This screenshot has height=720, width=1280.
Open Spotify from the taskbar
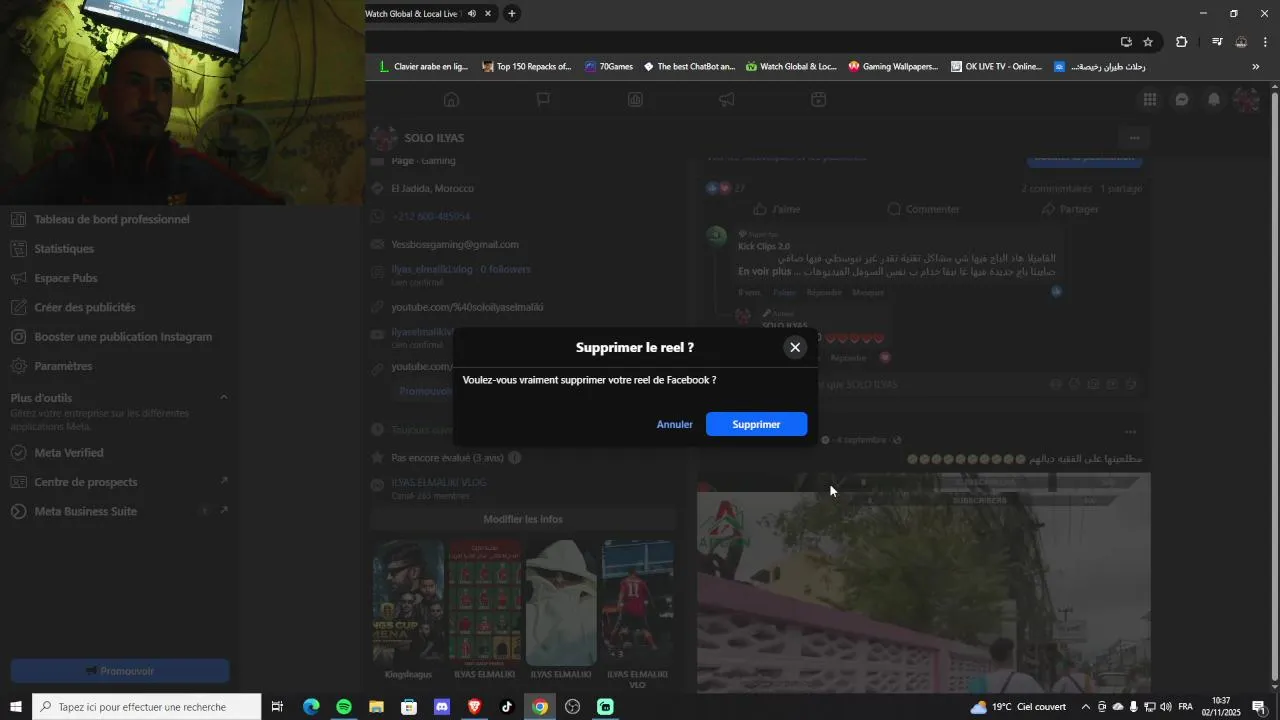[344, 707]
